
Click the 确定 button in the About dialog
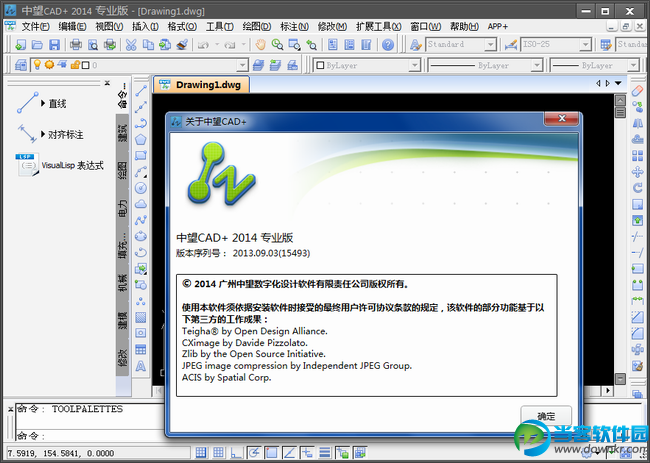(546, 416)
